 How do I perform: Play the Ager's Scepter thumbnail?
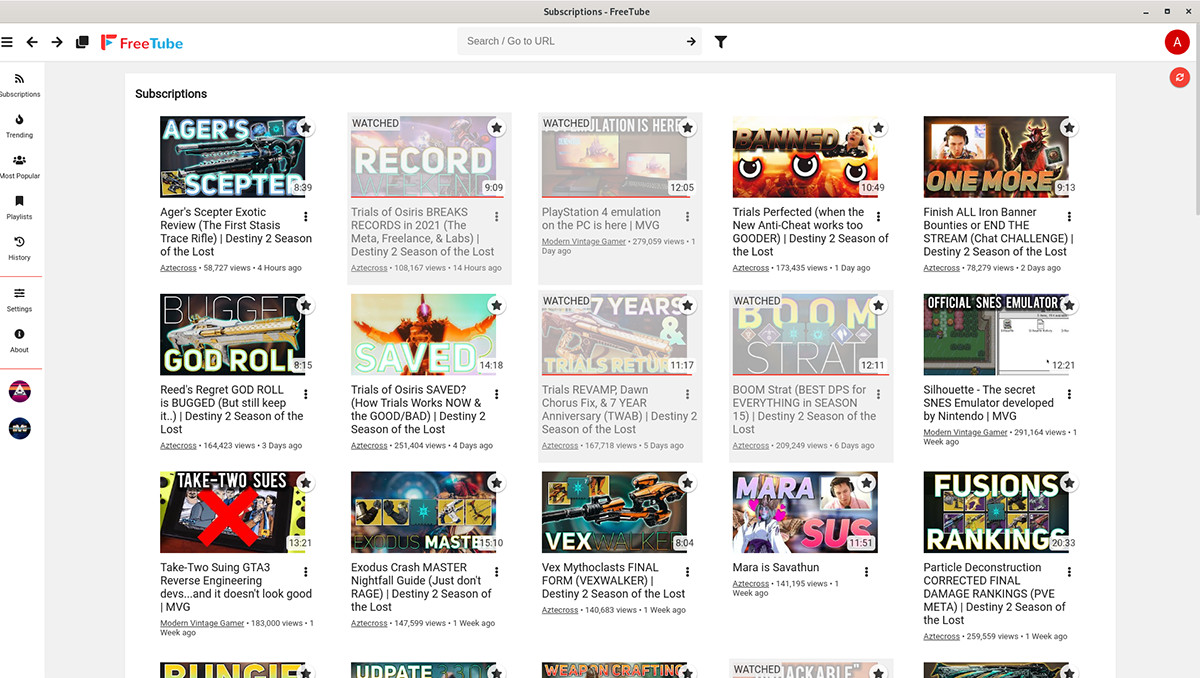pyautogui.click(x=232, y=157)
